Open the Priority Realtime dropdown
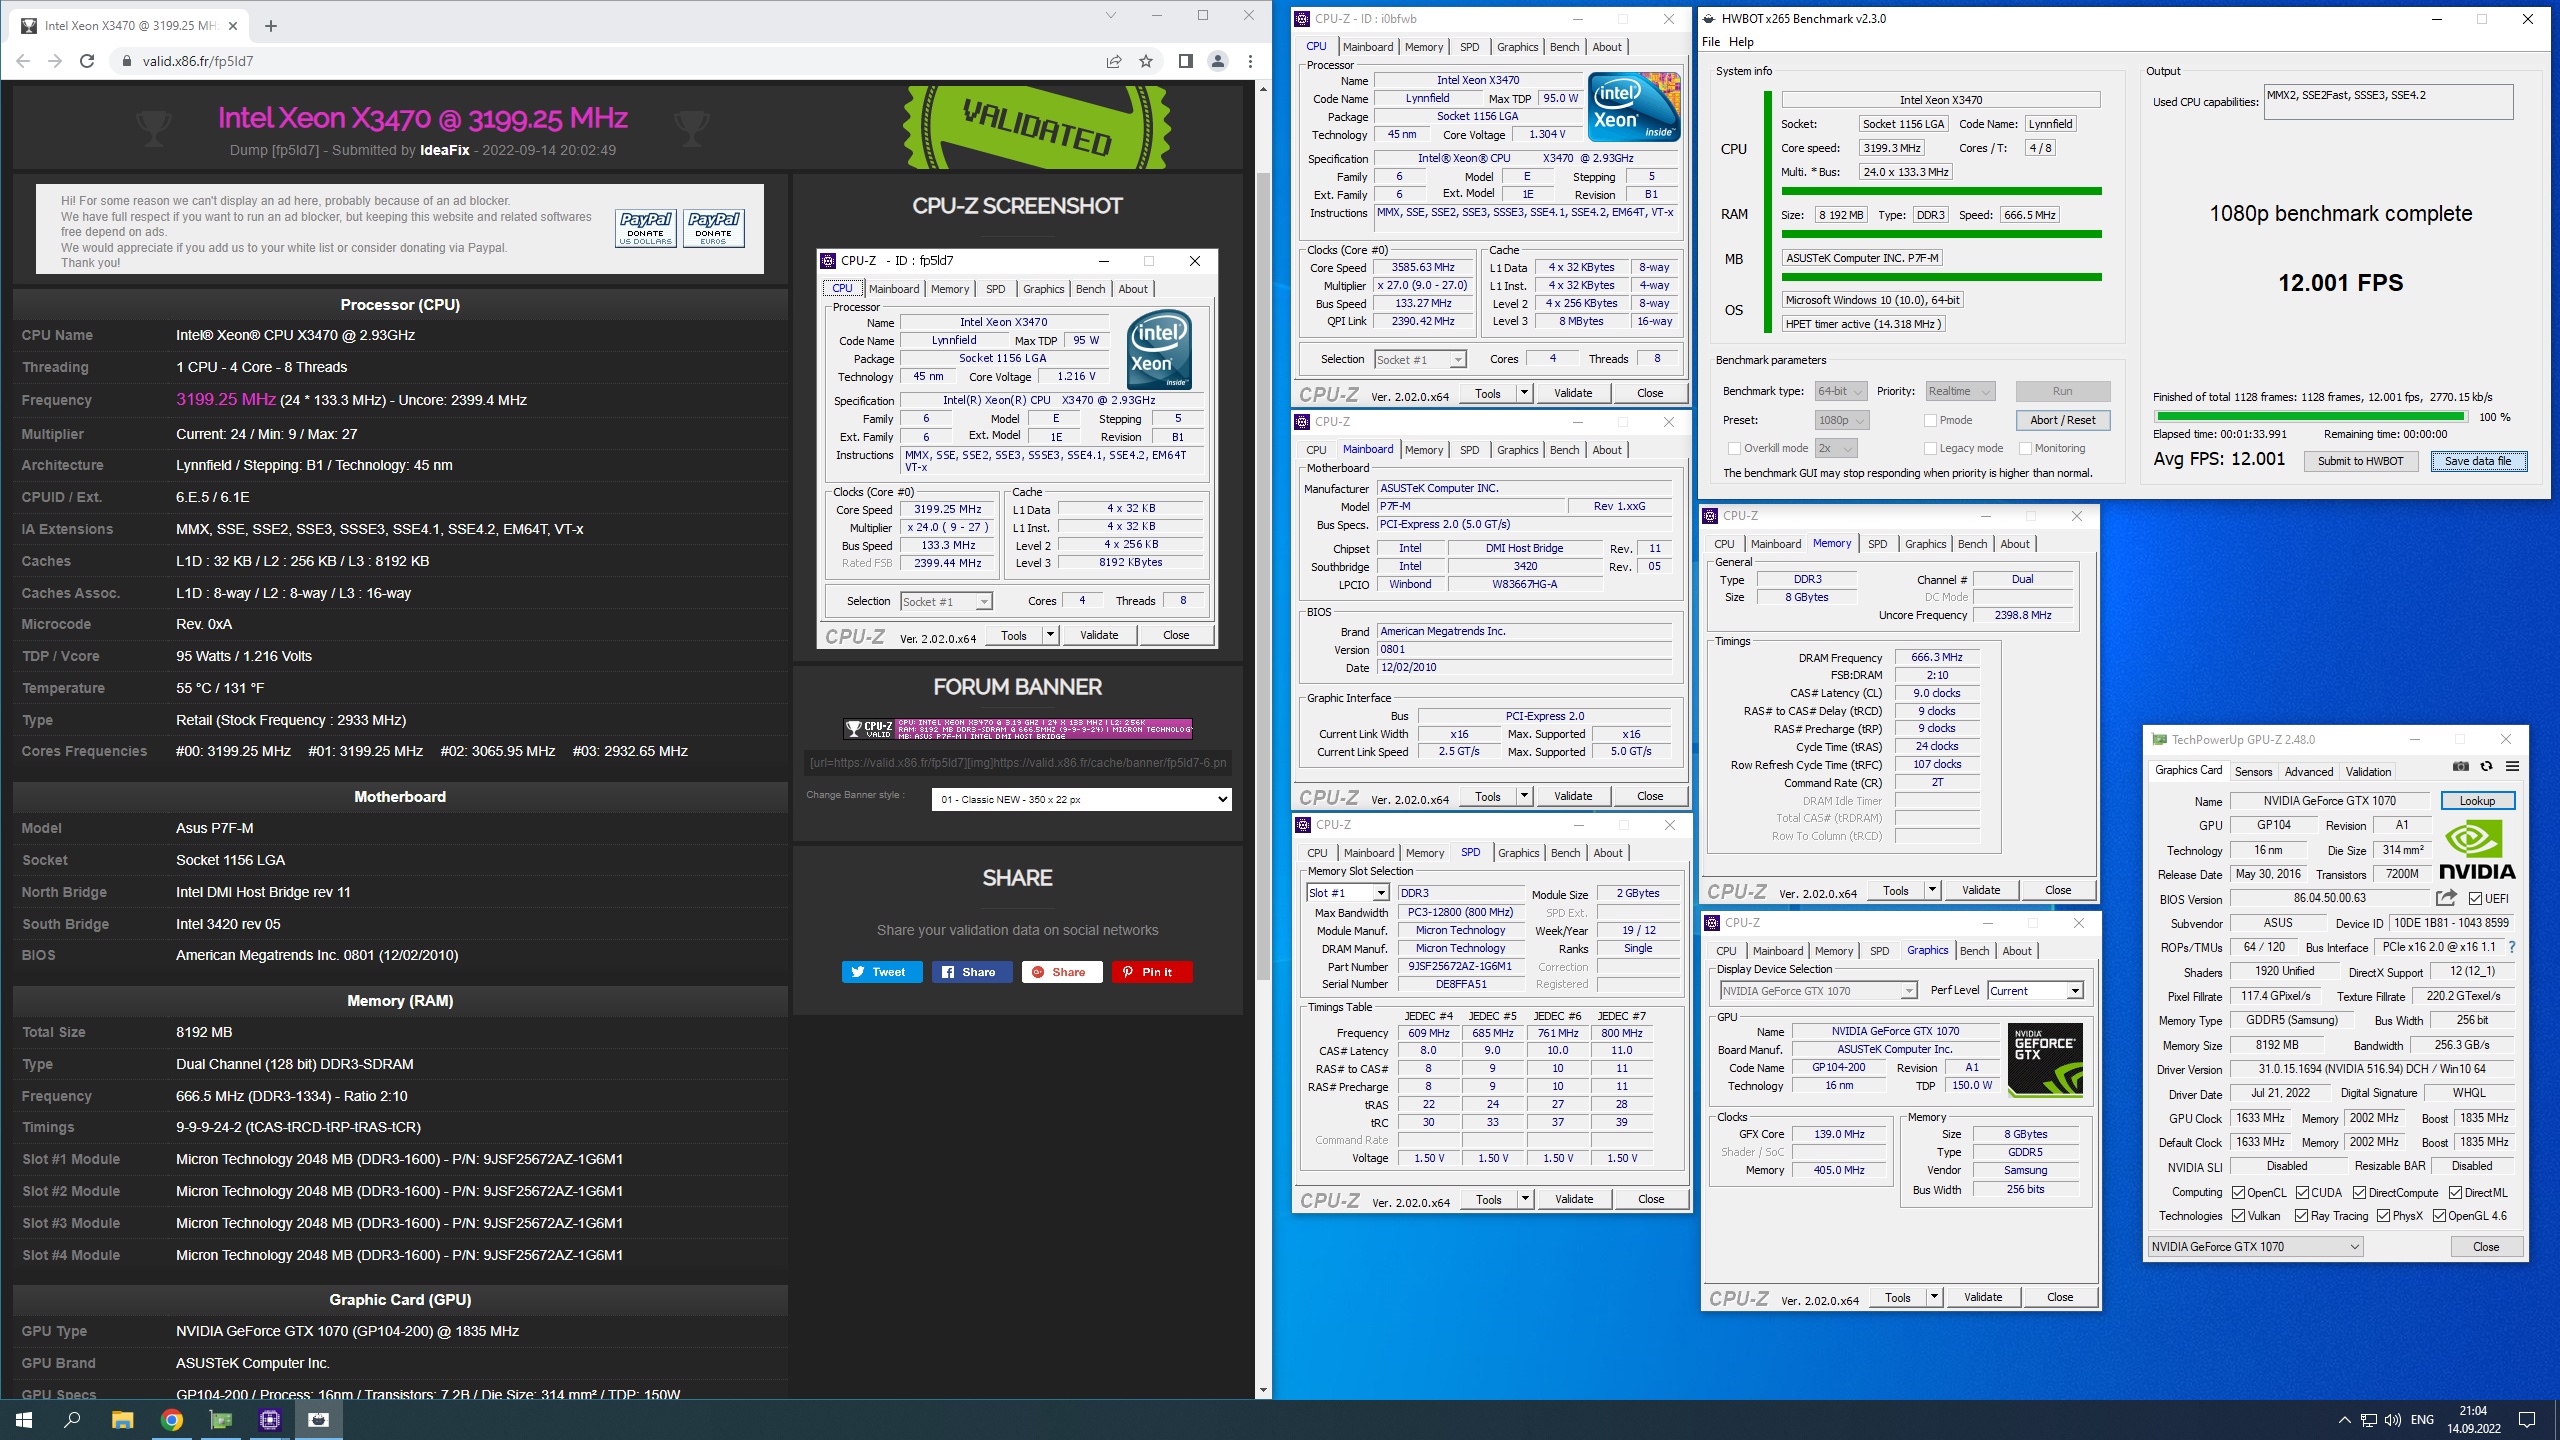 click(x=1959, y=391)
